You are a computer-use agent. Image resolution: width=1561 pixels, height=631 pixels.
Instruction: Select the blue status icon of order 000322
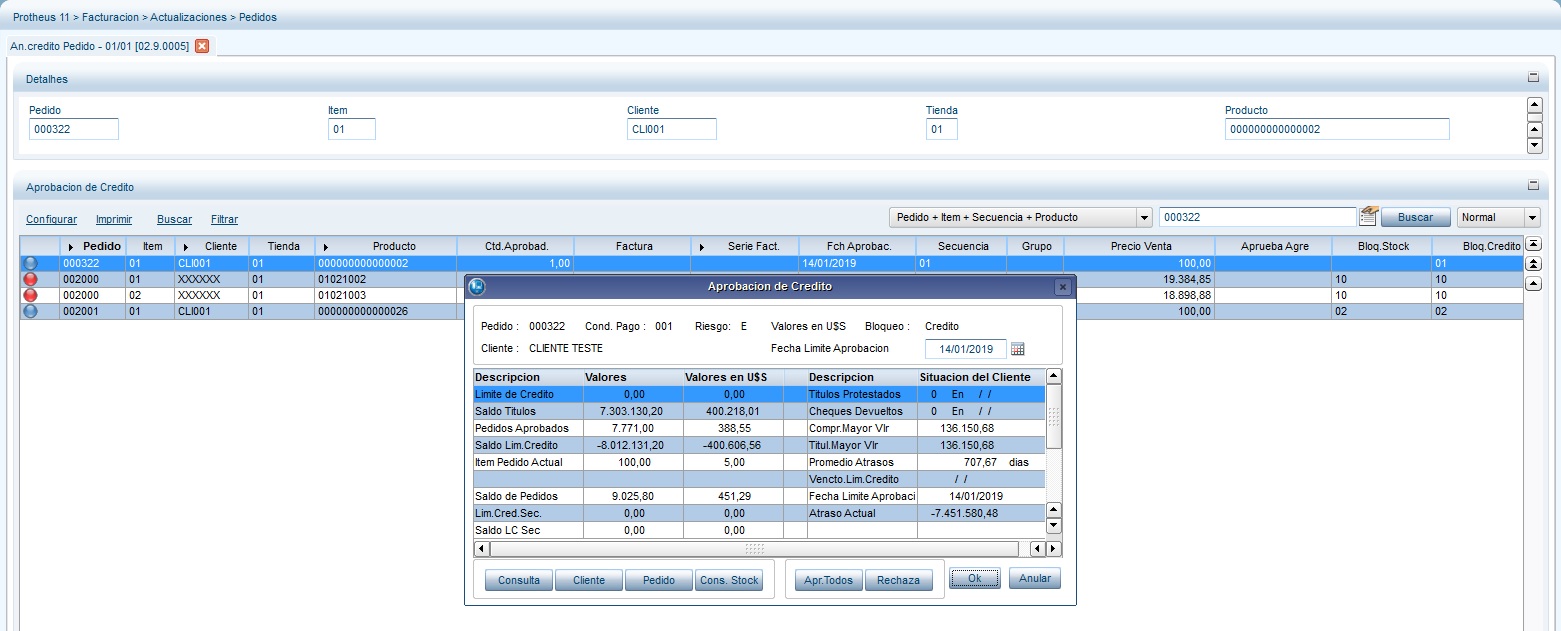[30, 263]
